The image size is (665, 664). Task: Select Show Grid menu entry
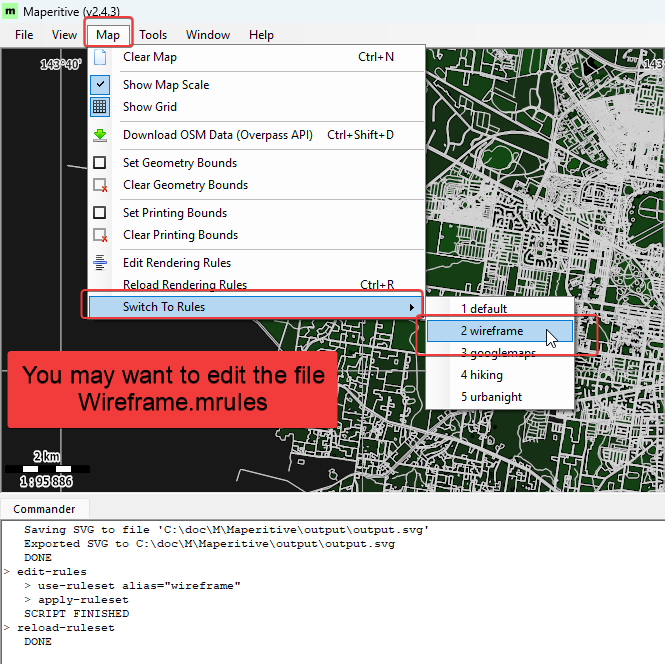tap(256, 107)
